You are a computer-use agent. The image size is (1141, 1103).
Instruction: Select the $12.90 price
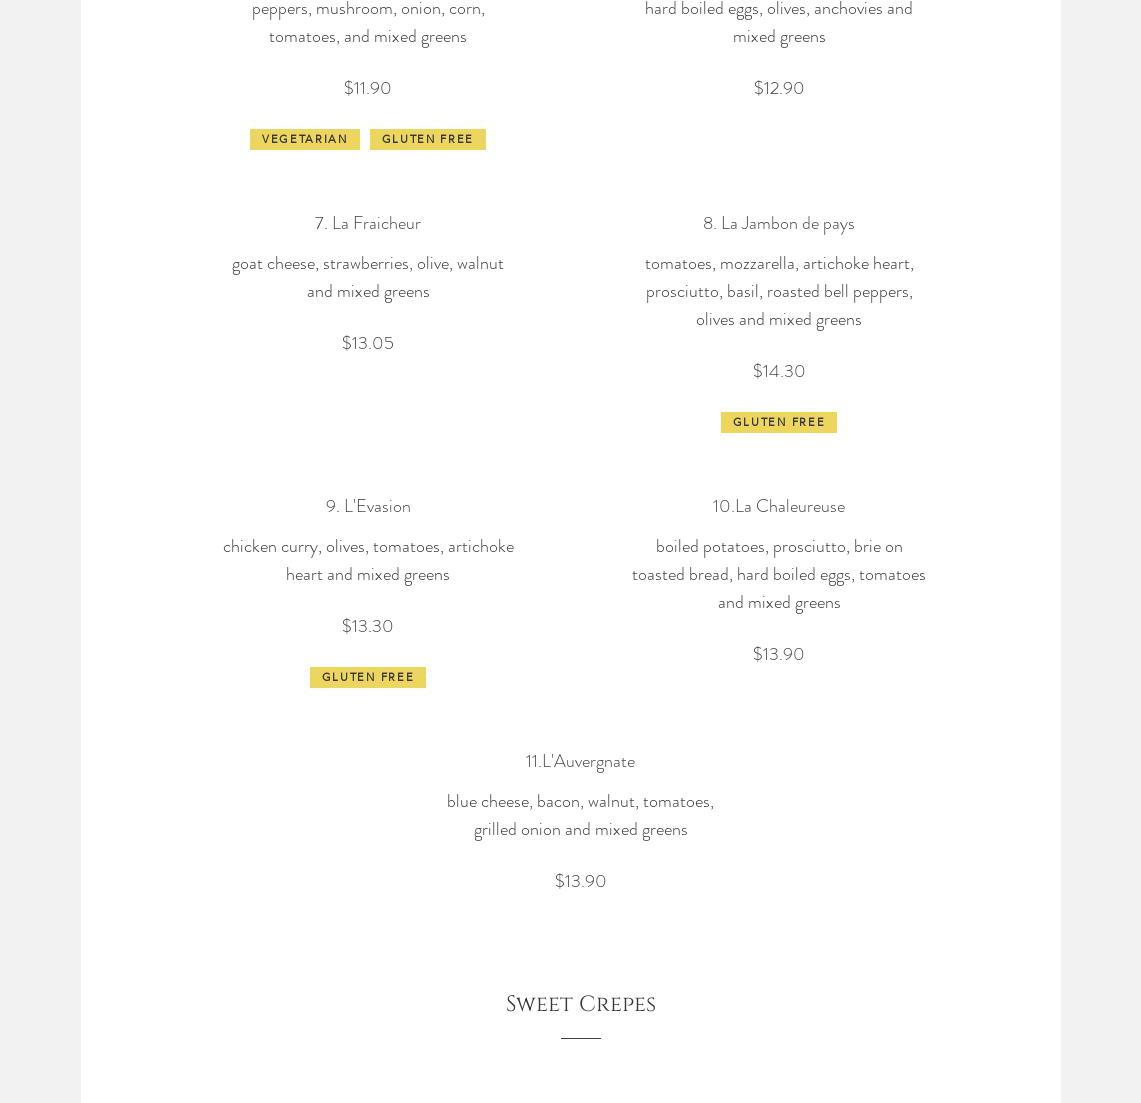tap(778, 88)
